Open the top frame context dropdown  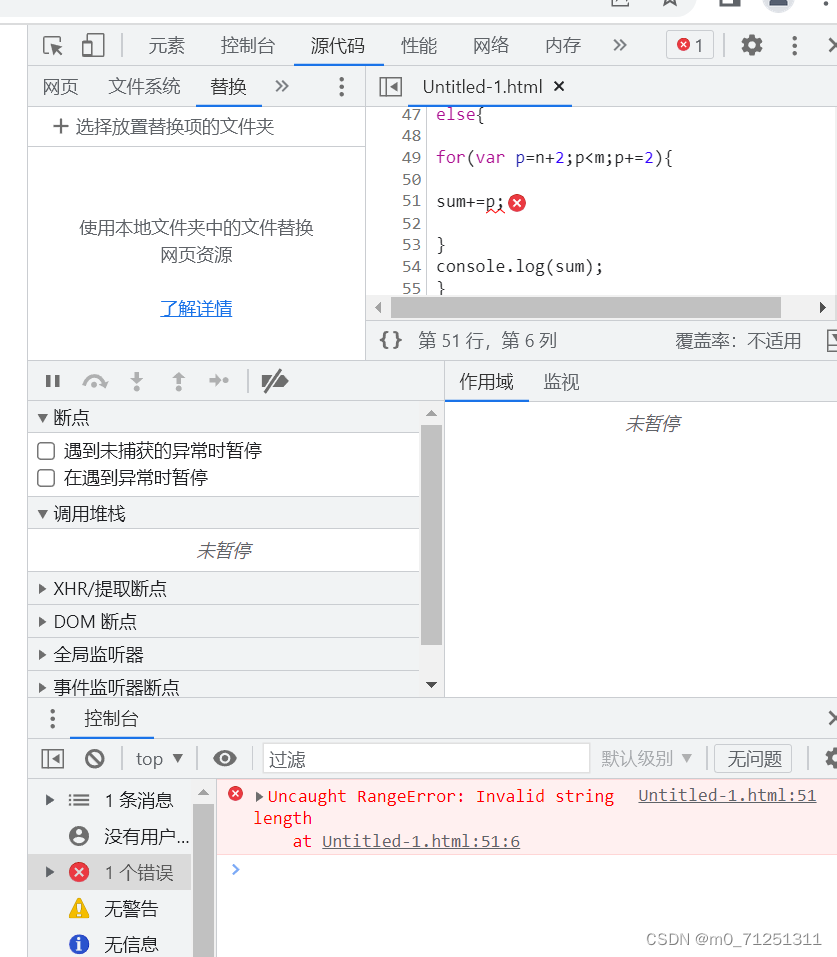point(158,758)
